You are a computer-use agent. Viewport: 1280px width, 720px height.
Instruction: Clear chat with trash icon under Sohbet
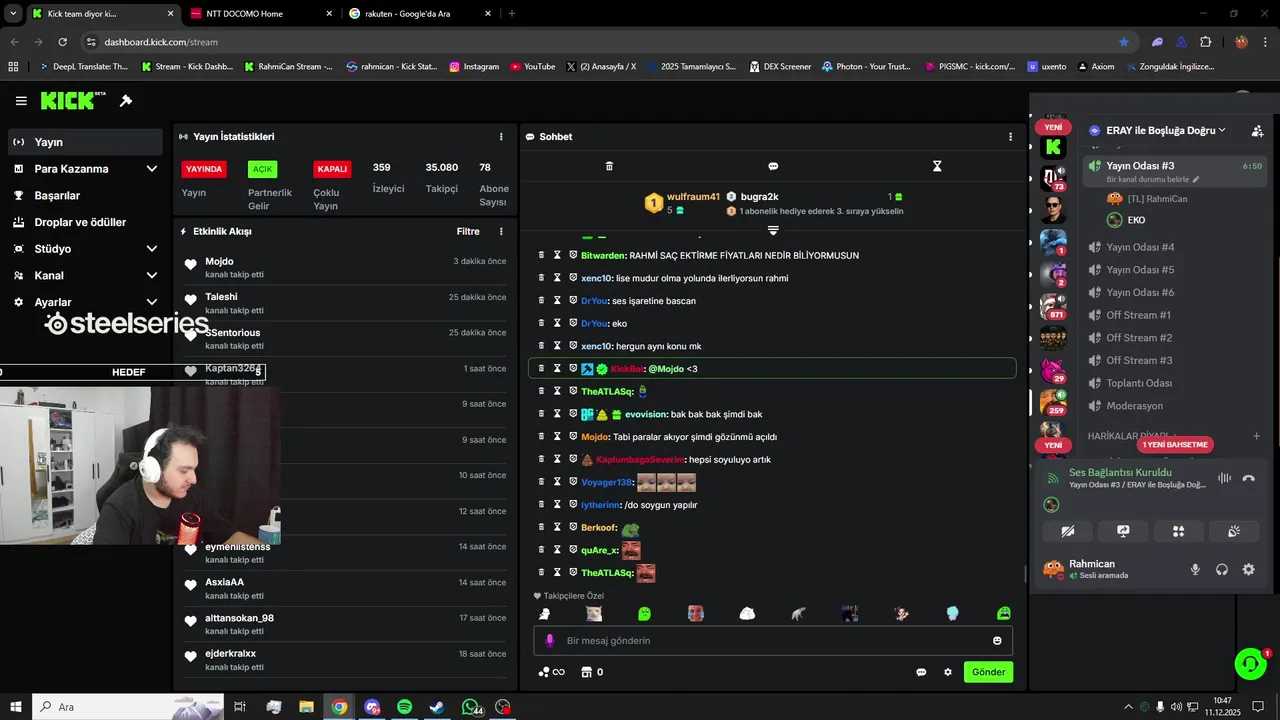(x=609, y=166)
